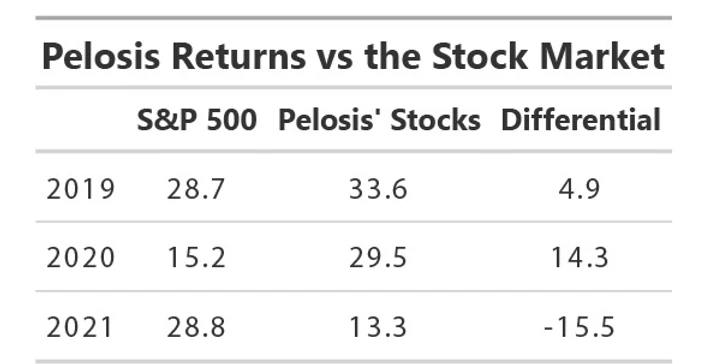Click the 2020 row label
728x364 pixels.
point(80,258)
